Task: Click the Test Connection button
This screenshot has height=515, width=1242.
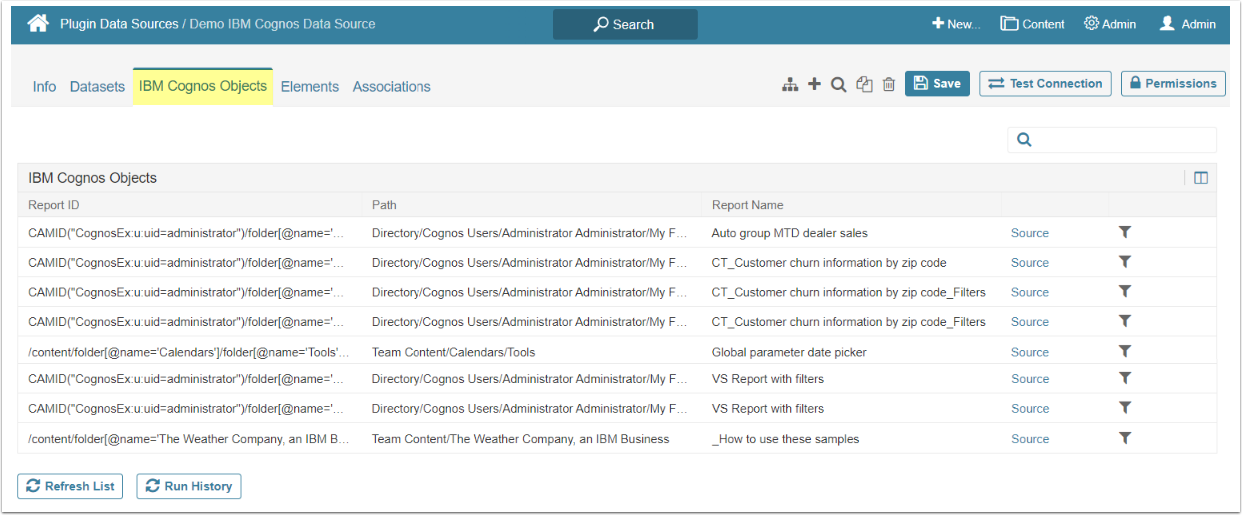Action: pyautogui.click(x=1045, y=84)
